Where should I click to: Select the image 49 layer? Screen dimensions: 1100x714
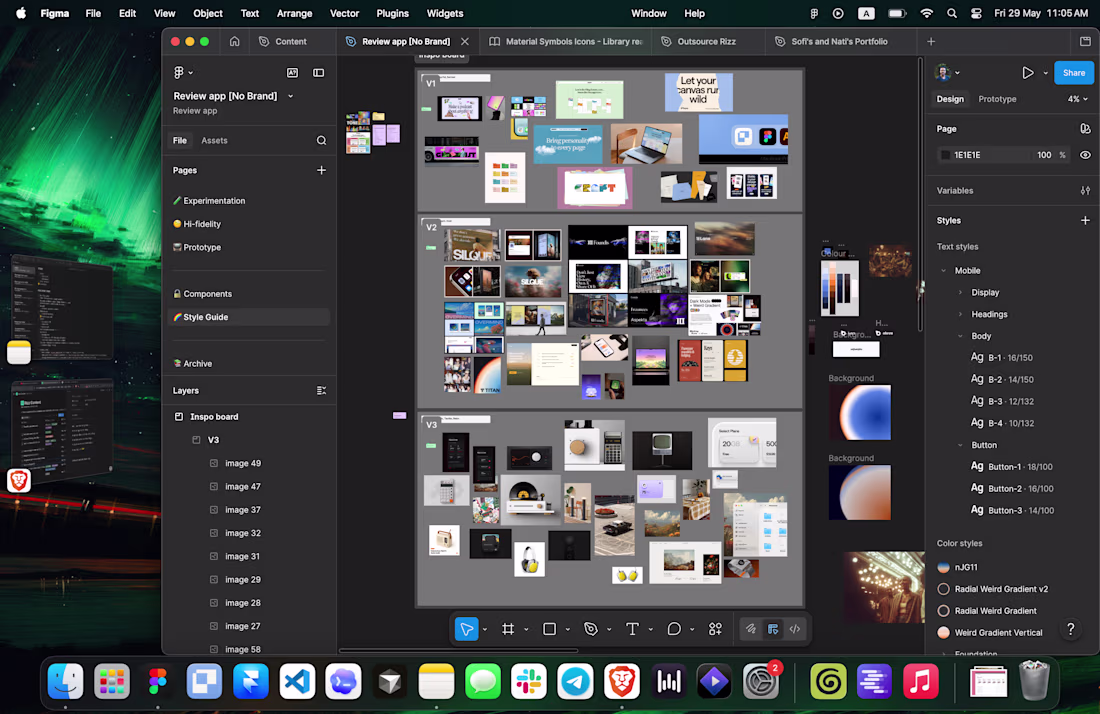coord(243,463)
